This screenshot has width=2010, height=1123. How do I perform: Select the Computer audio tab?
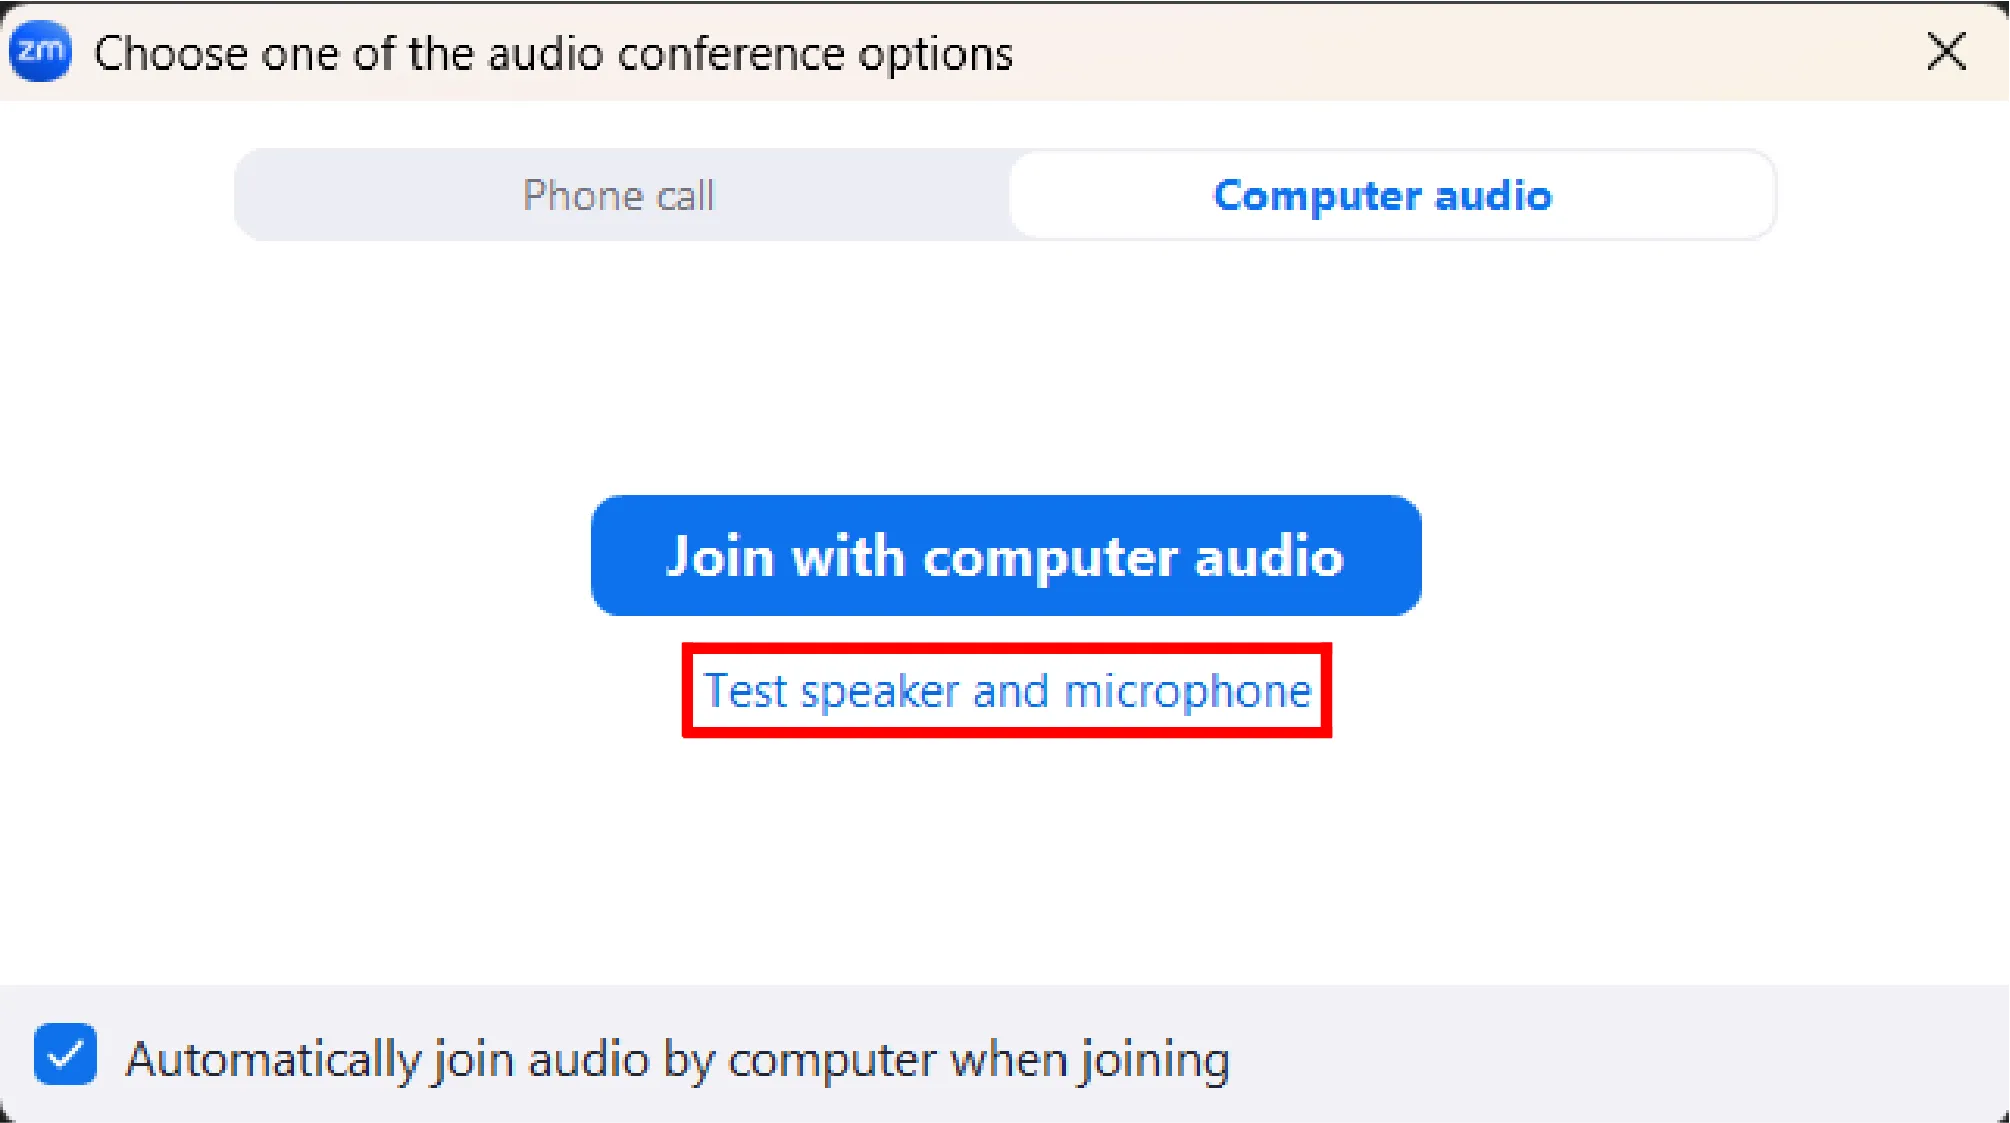pyautogui.click(x=1382, y=195)
